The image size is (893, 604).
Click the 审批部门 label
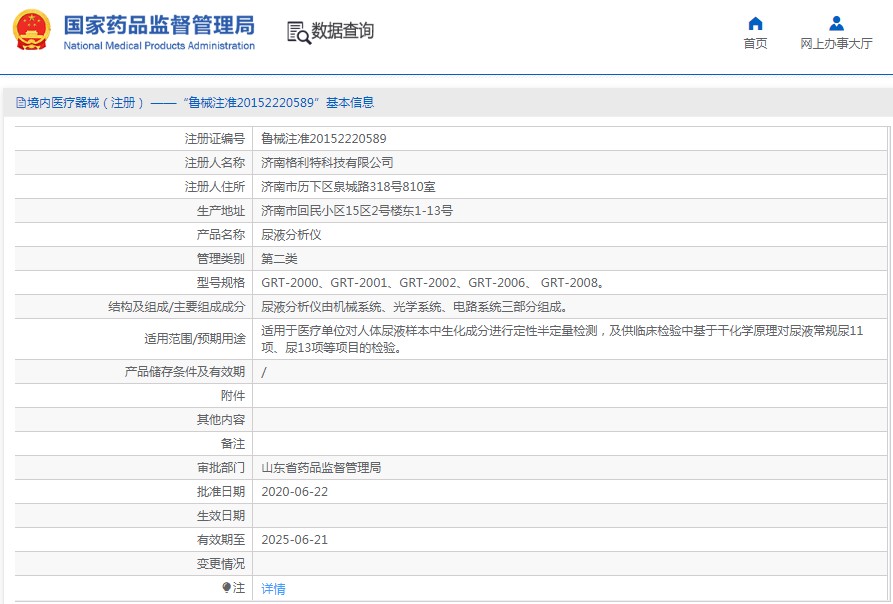(221, 468)
